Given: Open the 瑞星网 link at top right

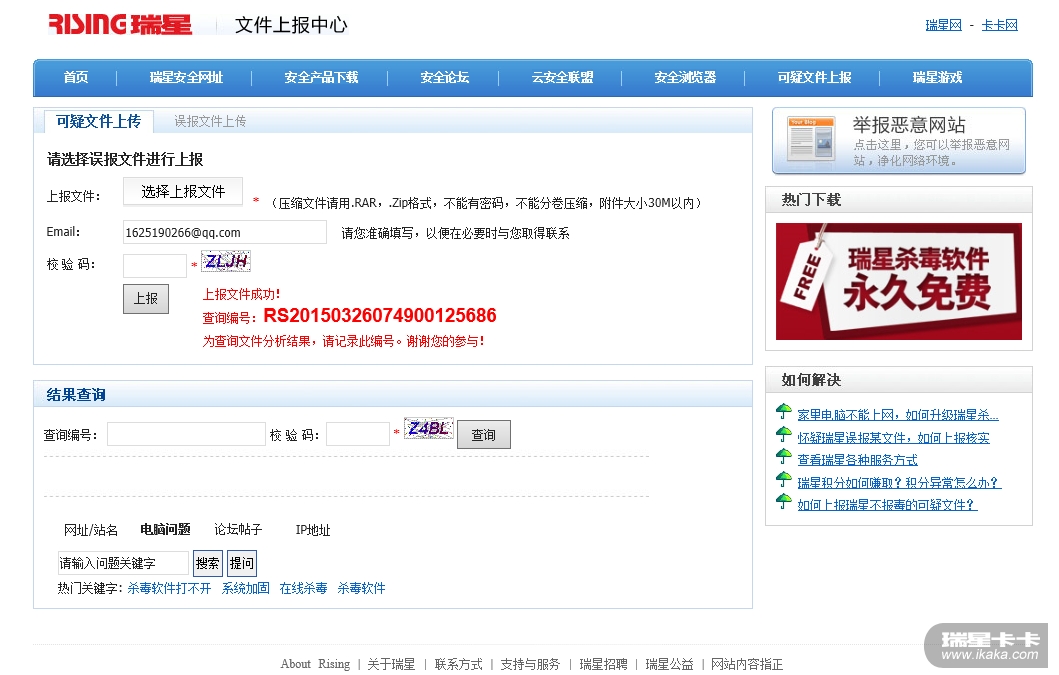Looking at the screenshot, I should click(944, 25).
